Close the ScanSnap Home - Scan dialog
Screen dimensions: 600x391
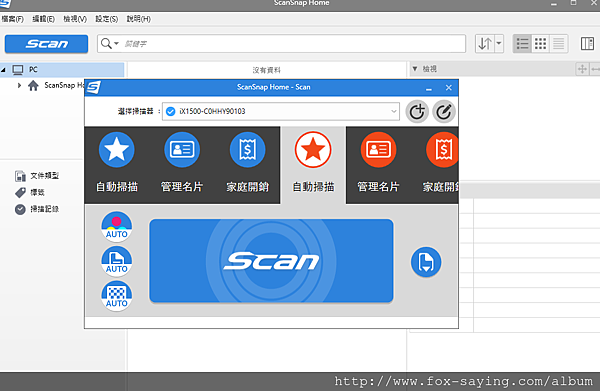(449, 88)
